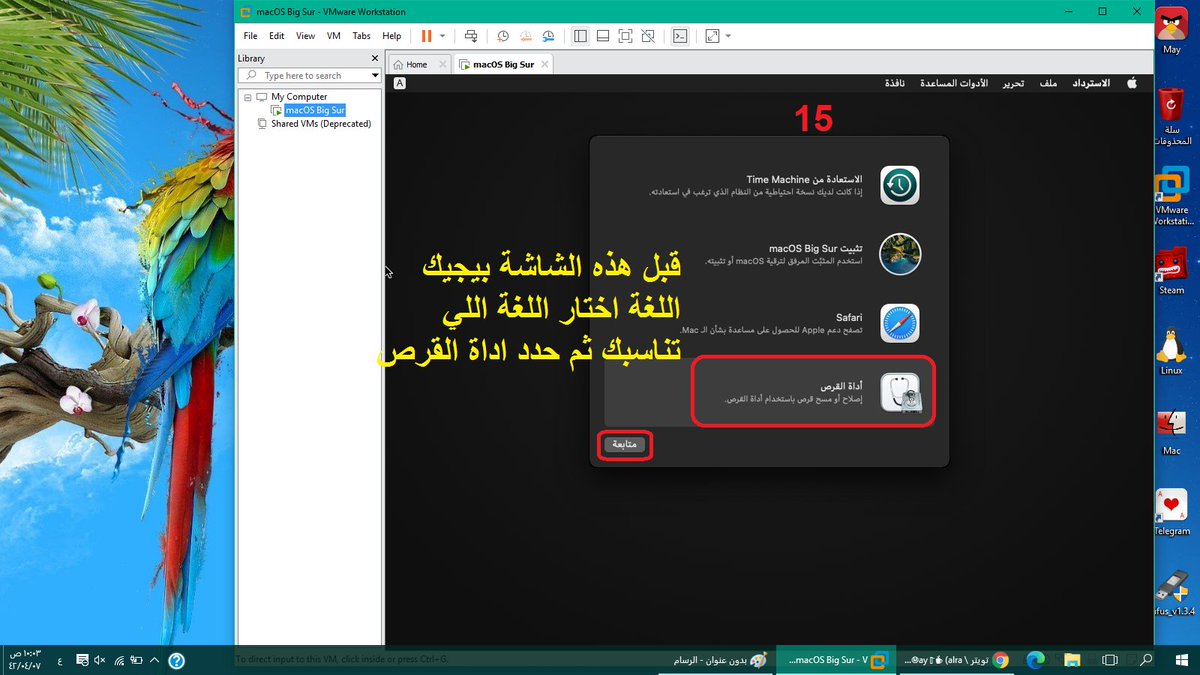The width and height of the screenshot is (1200, 675).
Task: Open the VM menu
Action: pyautogui.click(x=334, y=36)
